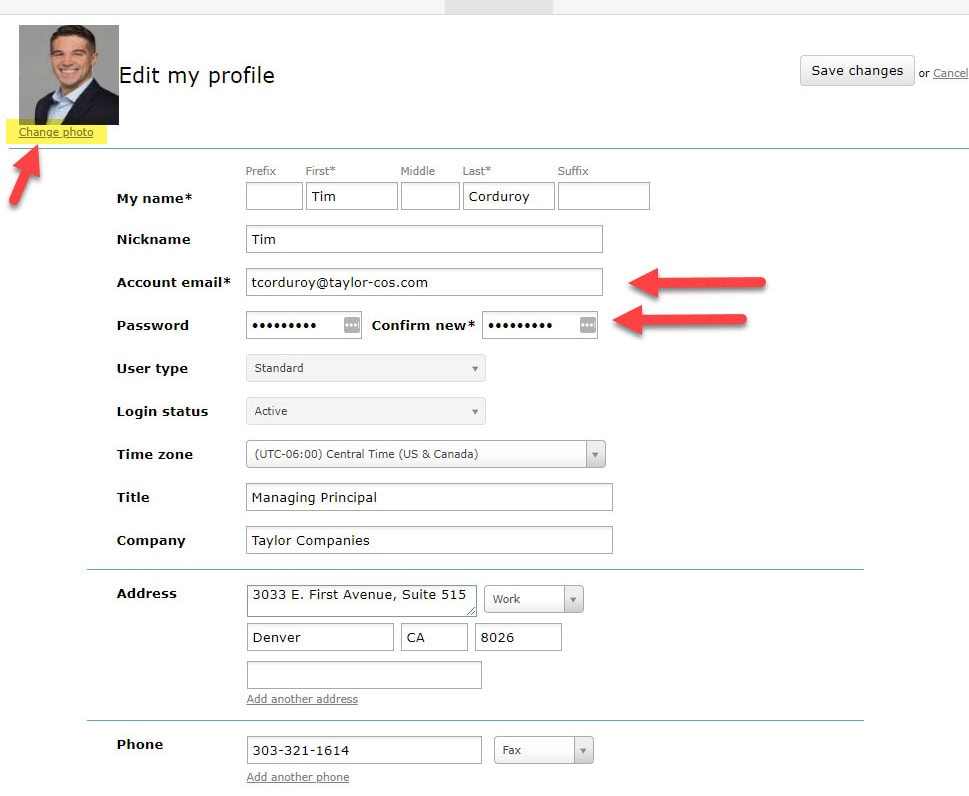The image size is (969, 796).
Task: Click the Phone section label
Action: tap(140, 744)
